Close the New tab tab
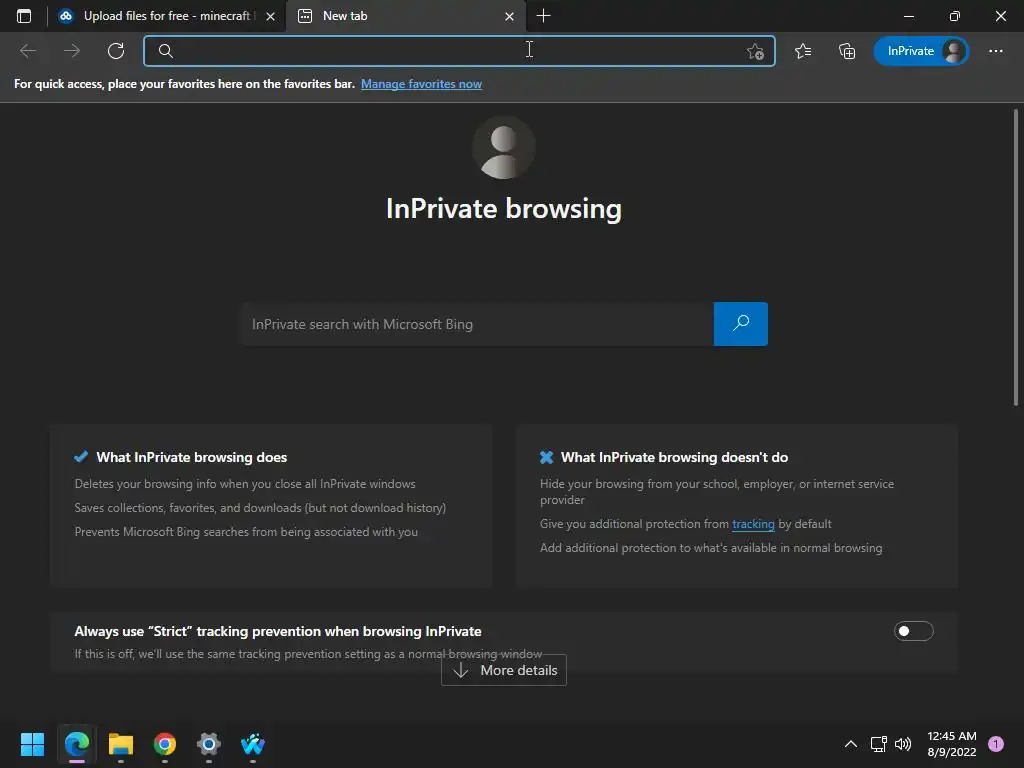The height and width of the screenshot is (768, 1024). point(509,16)
